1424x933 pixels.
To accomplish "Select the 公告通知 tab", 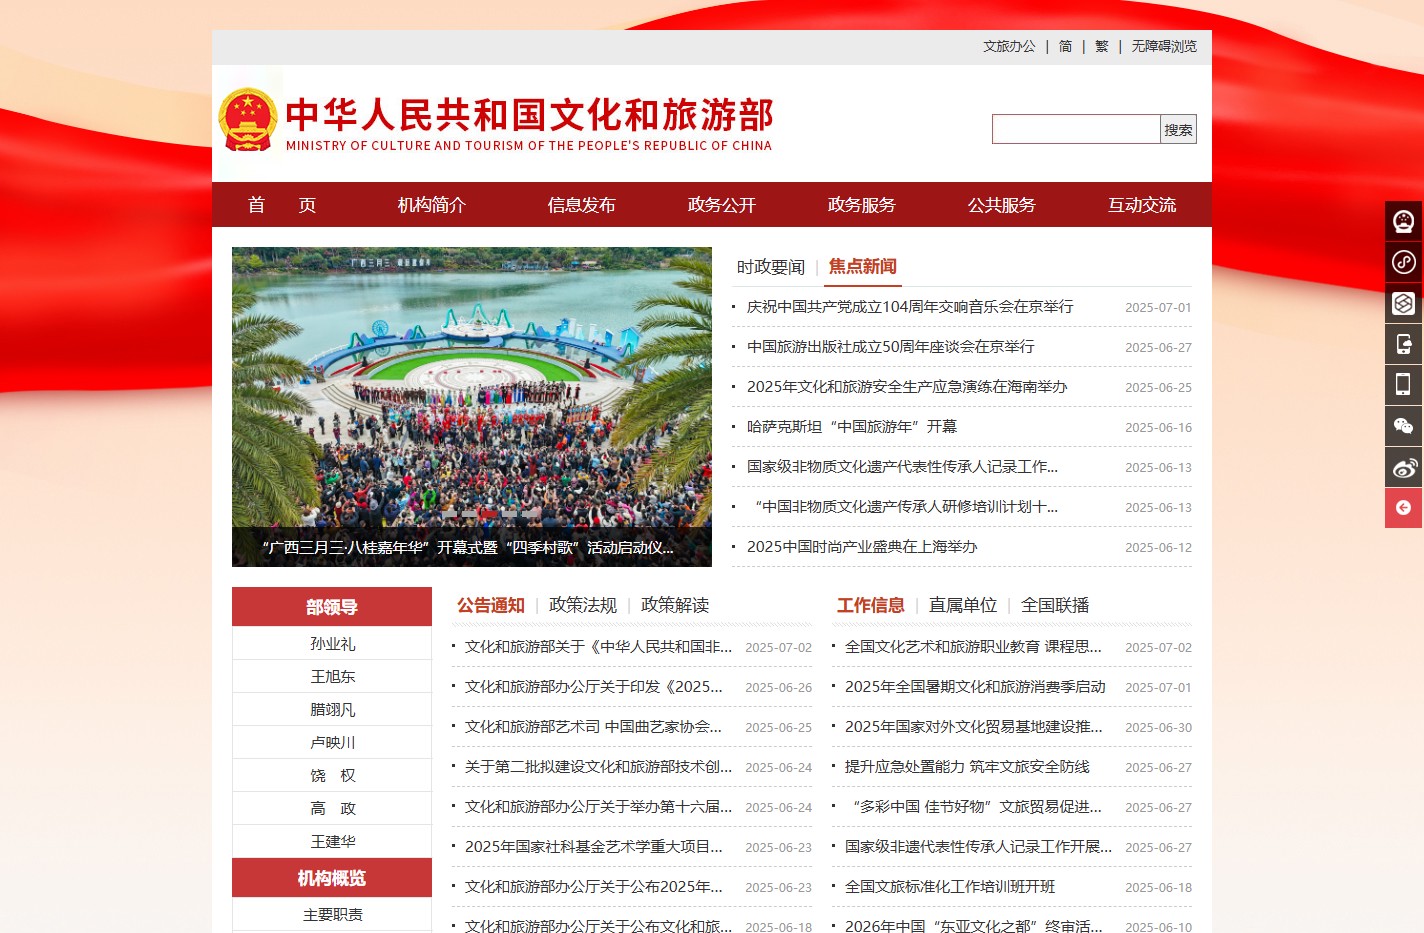I will tap(491, 605).
